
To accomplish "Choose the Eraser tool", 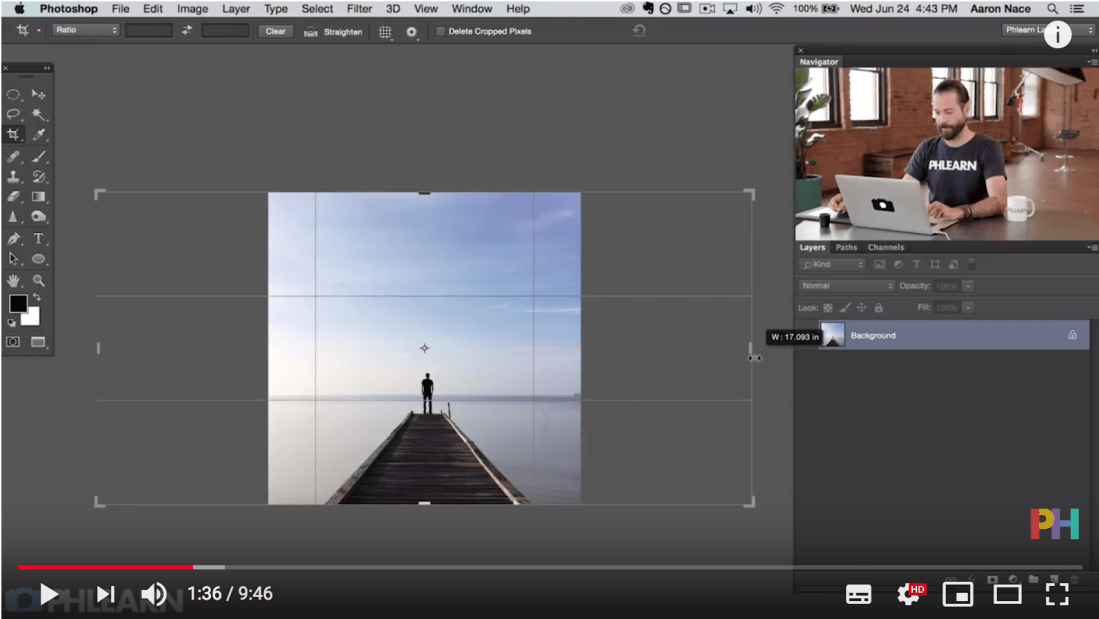I will pos(14,197).
